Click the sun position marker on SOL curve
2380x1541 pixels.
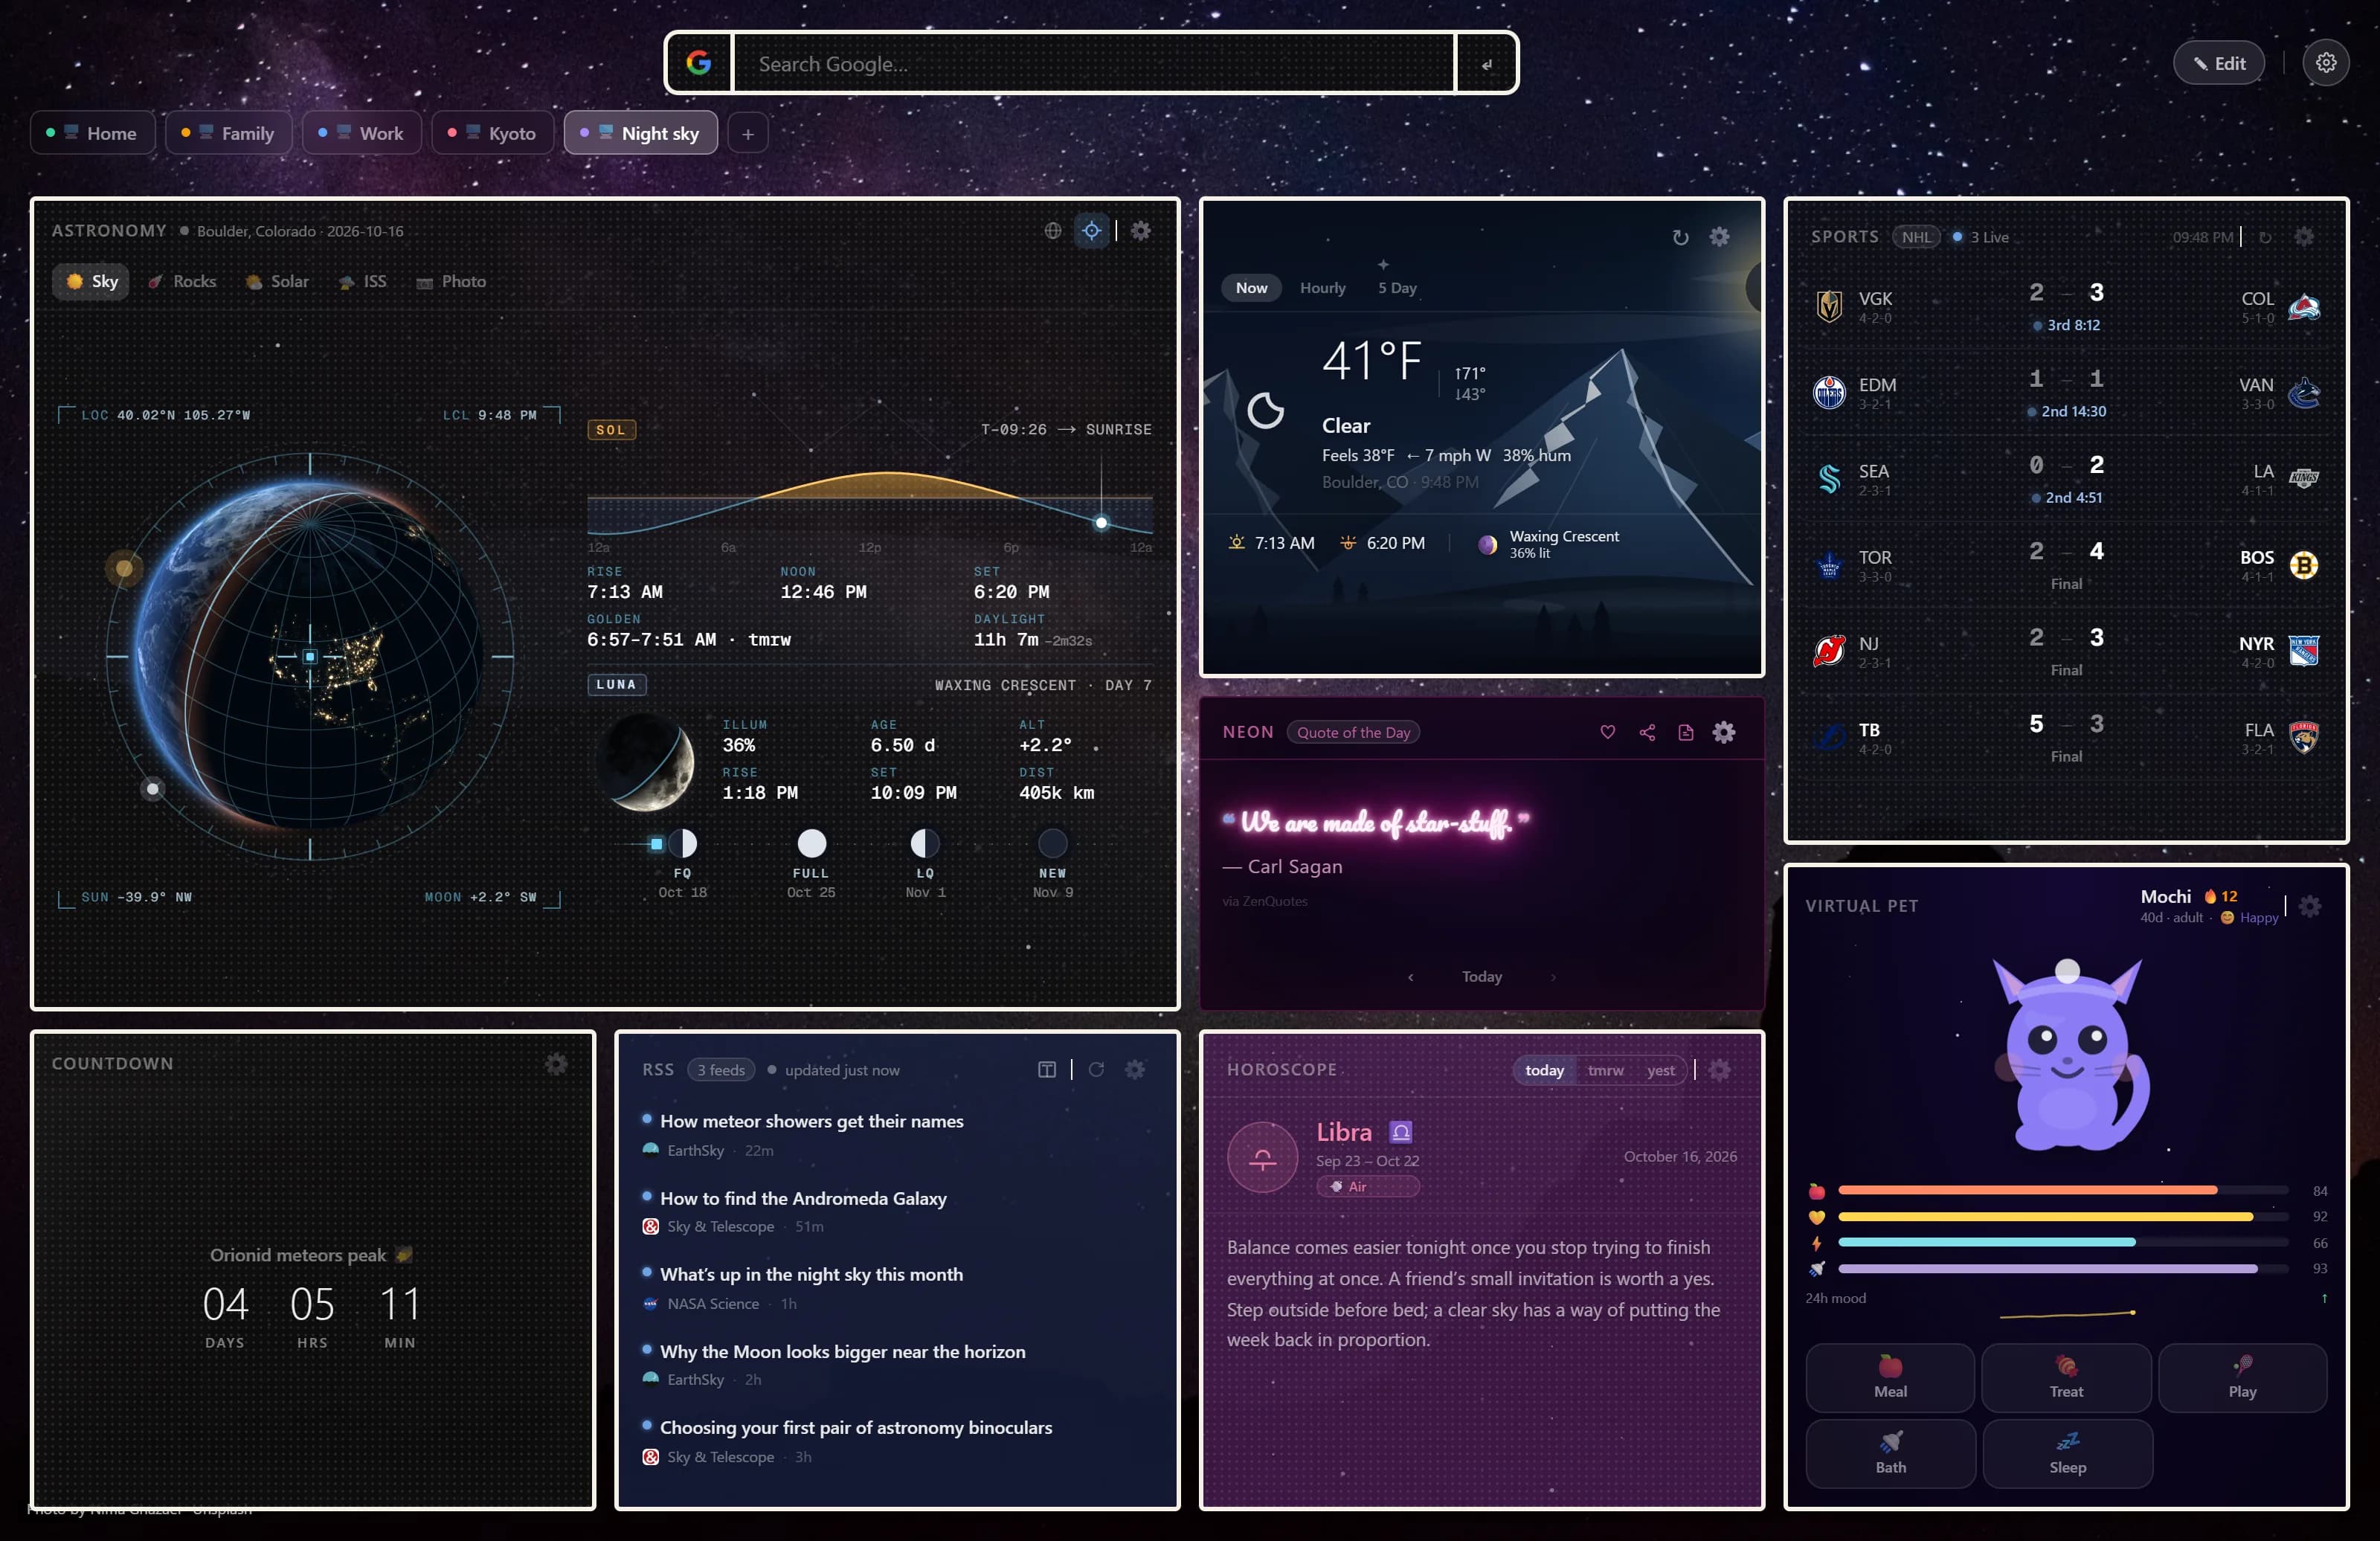coord(1101,522)
